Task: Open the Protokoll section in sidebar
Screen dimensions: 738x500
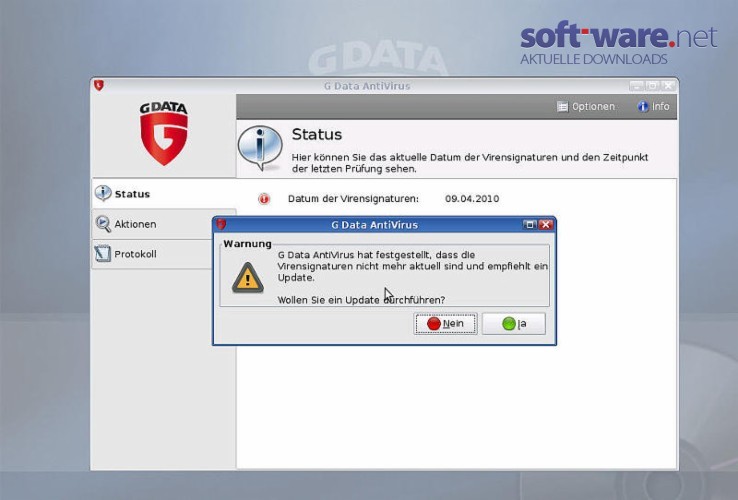Action: (x=152, y=254)
